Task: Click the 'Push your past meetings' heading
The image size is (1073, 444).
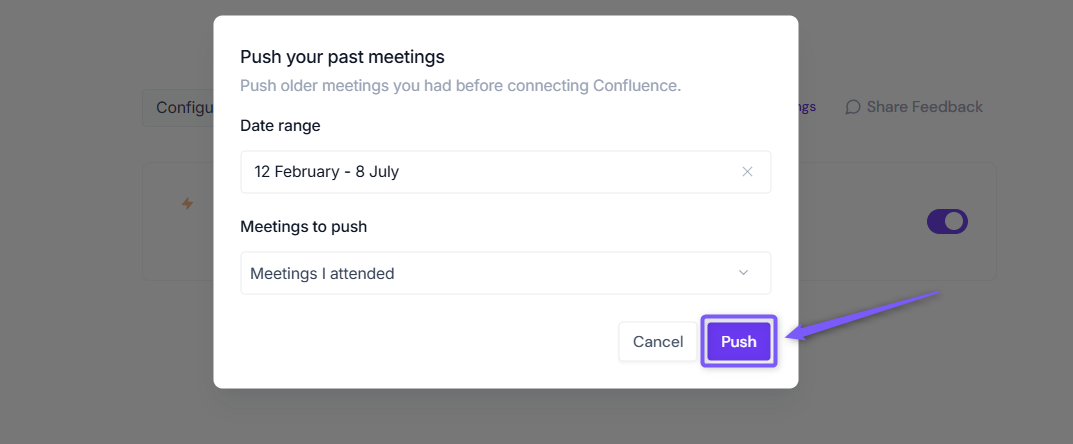Action: coord(342,57)
